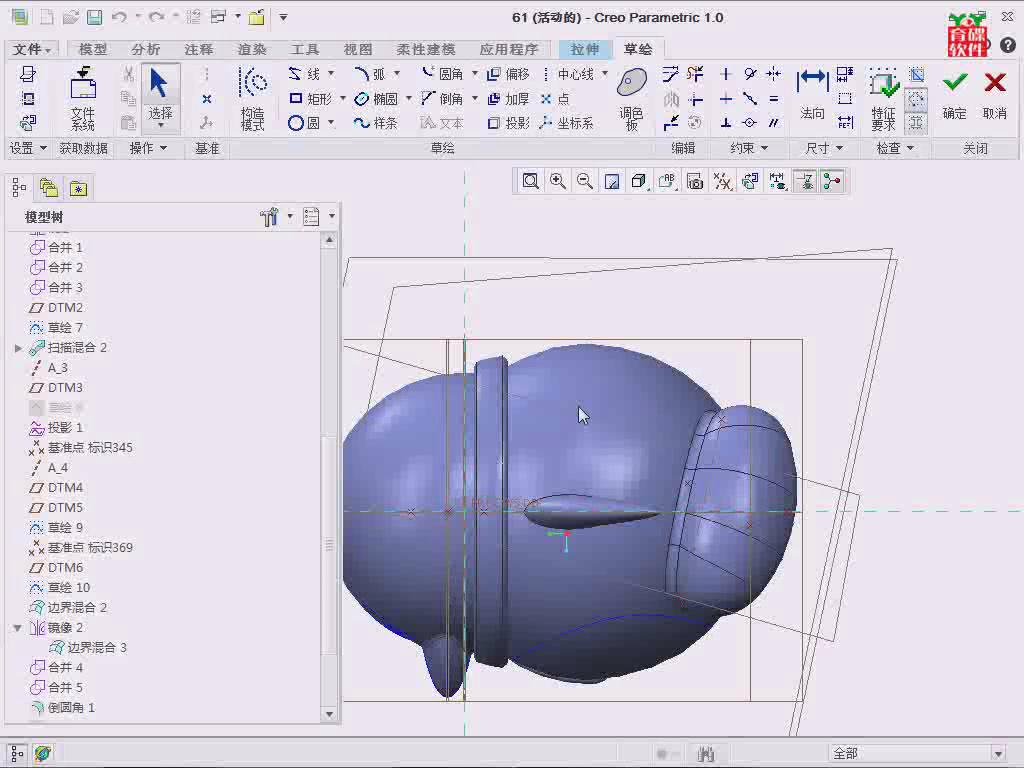
Task: Toggle highlight open ends check
Action: 916,99
